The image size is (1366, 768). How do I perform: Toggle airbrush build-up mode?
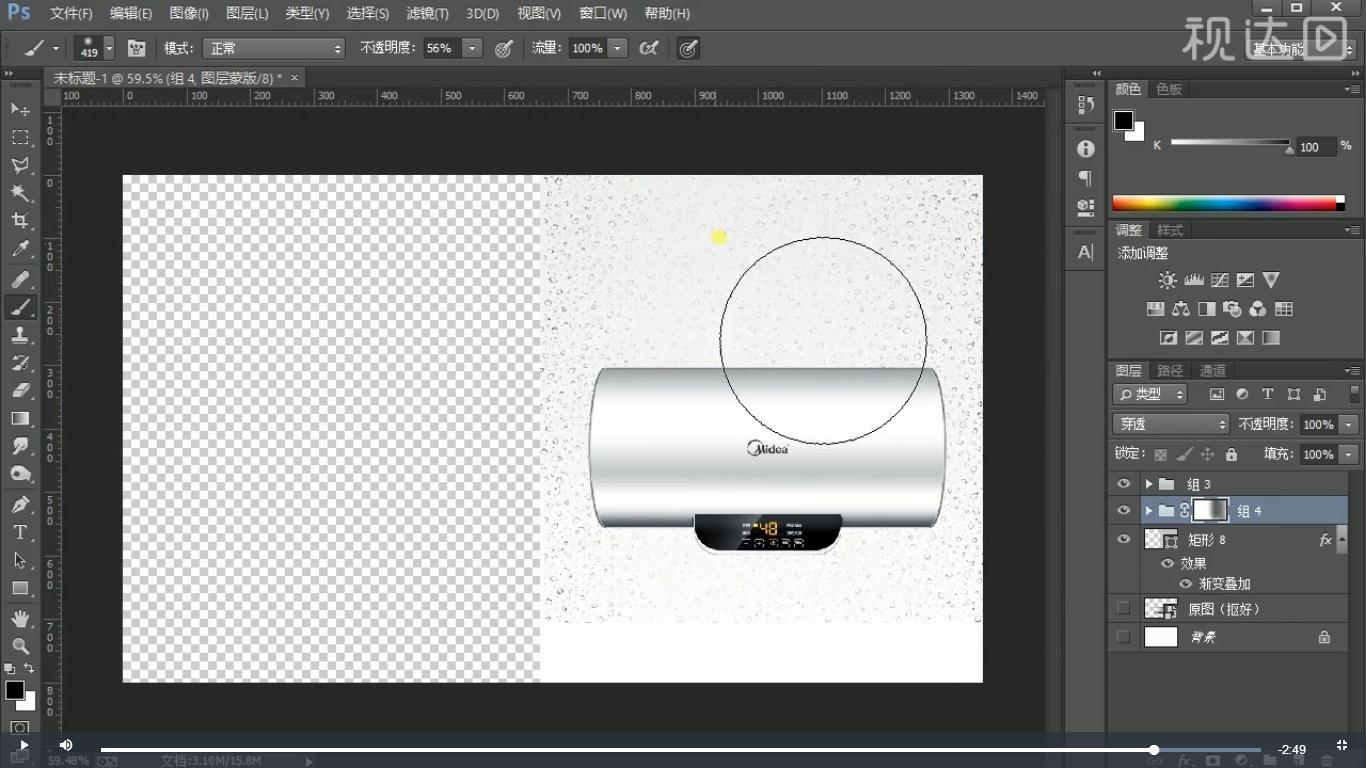click(649, 48)
